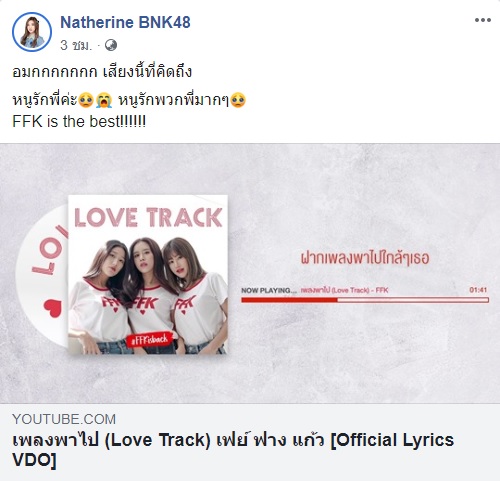Screen dimensions: 500x481
Task: Click the text FFK is the best!!!!!!
Action: coord(79,121)
